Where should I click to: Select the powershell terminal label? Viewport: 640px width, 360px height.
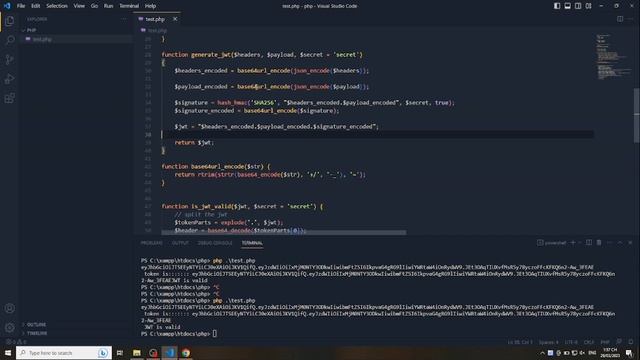[x=551, y=243]
